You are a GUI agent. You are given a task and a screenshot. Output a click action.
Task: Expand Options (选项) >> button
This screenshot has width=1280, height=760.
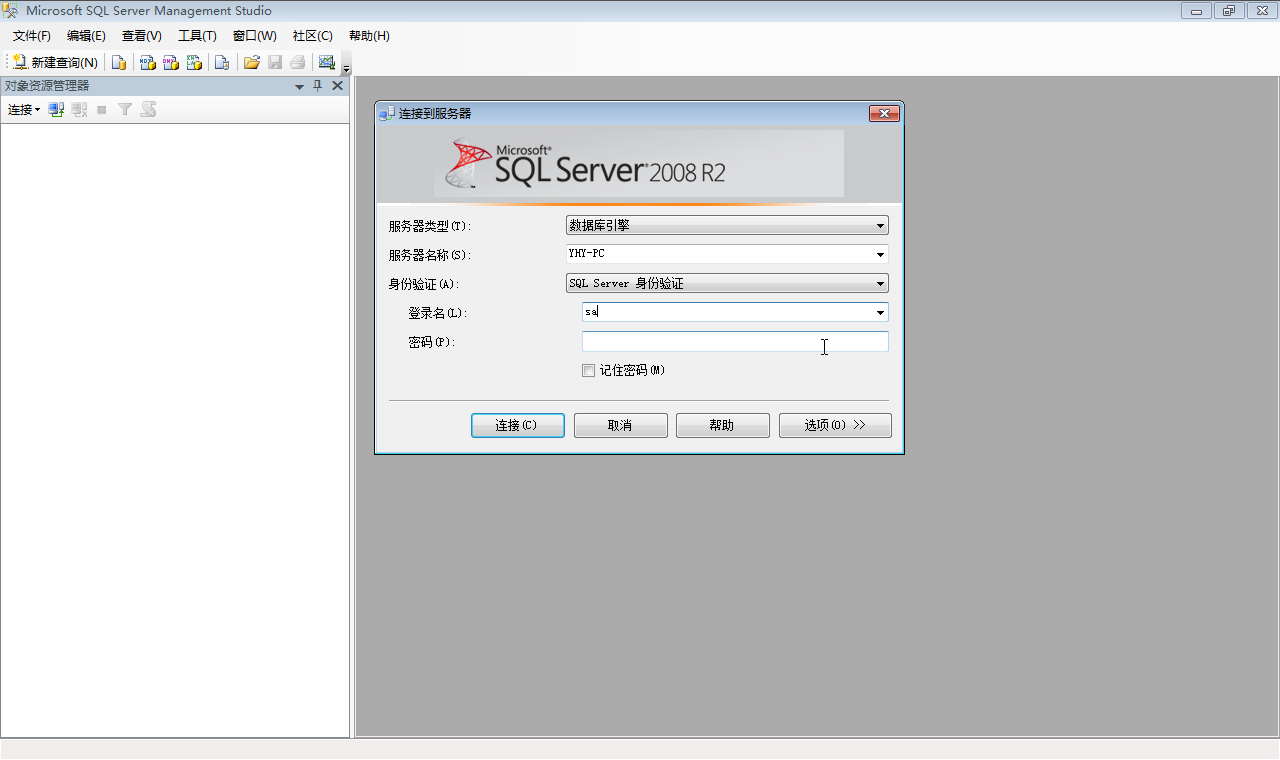coord(835,426)
